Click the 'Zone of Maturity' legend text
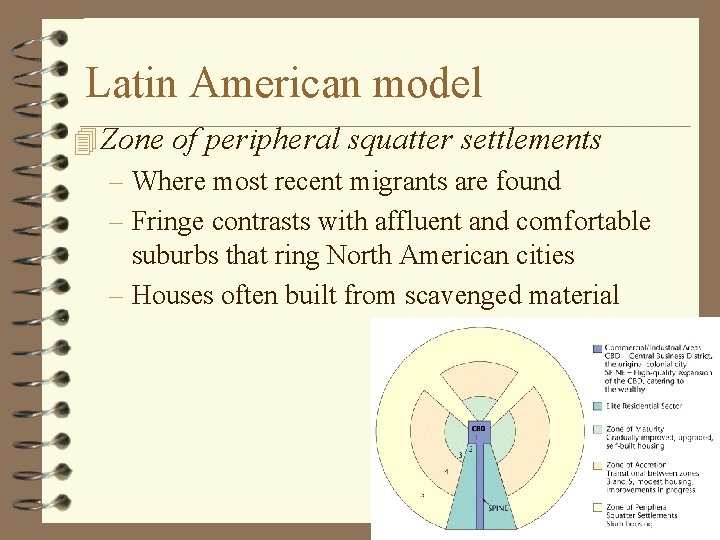Viewport: 720px width, 540px height. (635, 429)
